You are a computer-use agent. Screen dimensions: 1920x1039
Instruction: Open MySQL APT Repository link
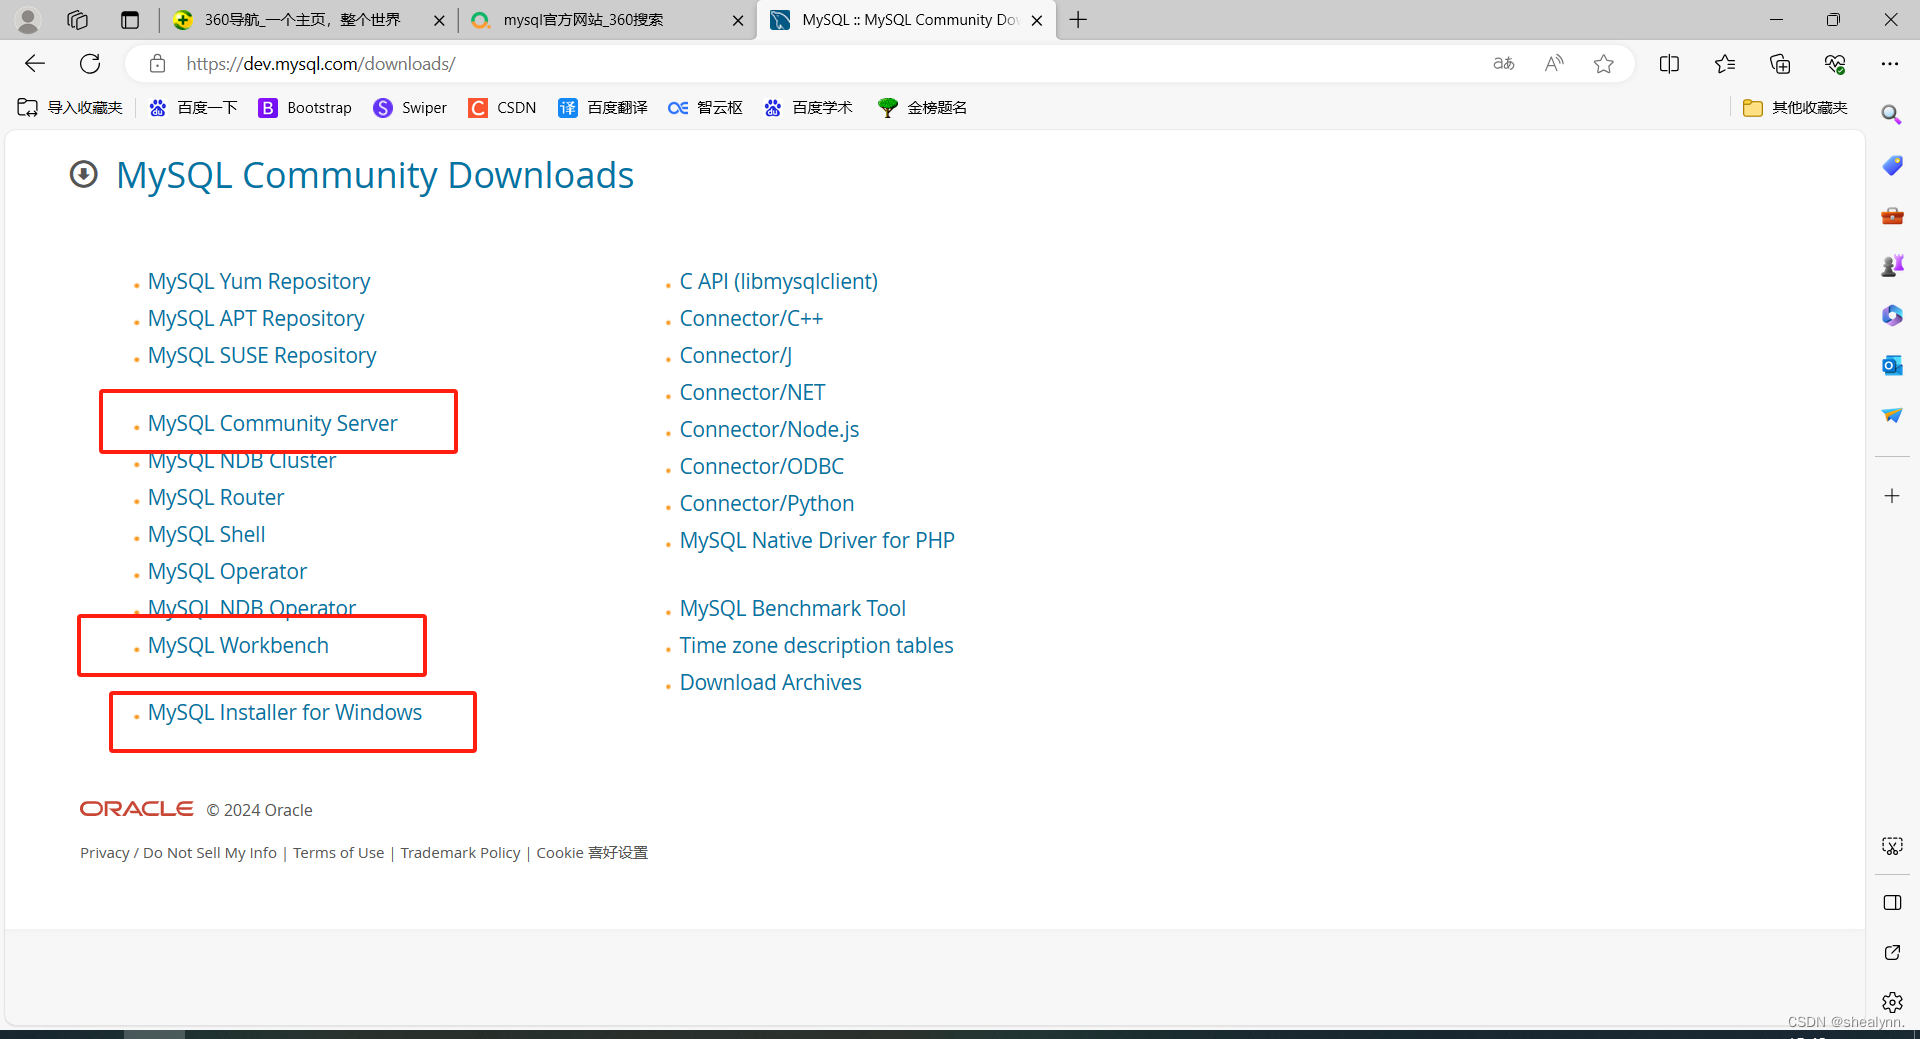tap(256, 318)
